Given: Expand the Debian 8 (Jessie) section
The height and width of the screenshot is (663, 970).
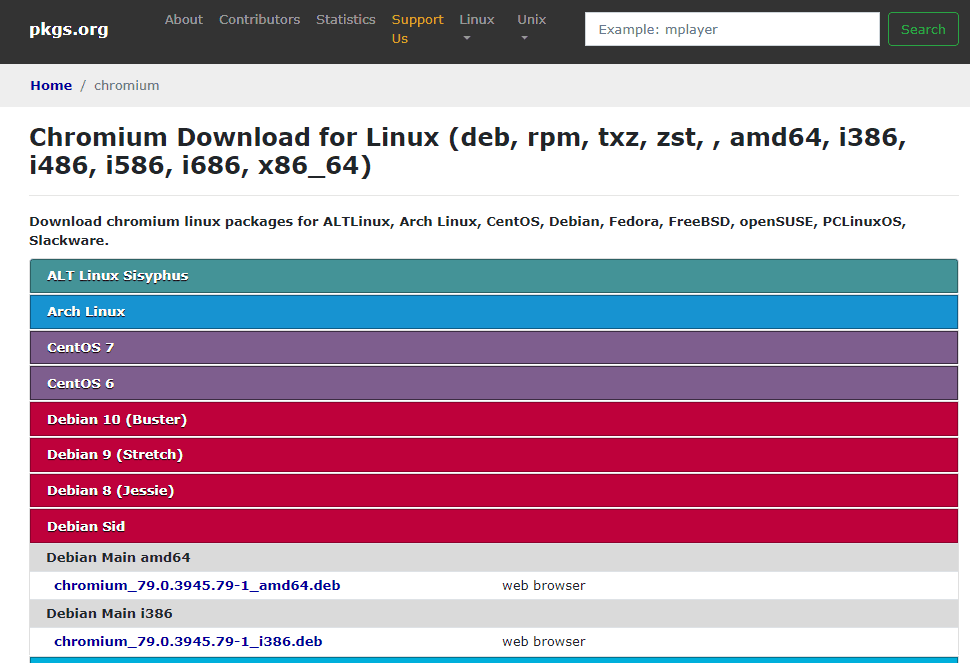Looking at the screenshot, I should pyautogui.click(x=494, y=490).
